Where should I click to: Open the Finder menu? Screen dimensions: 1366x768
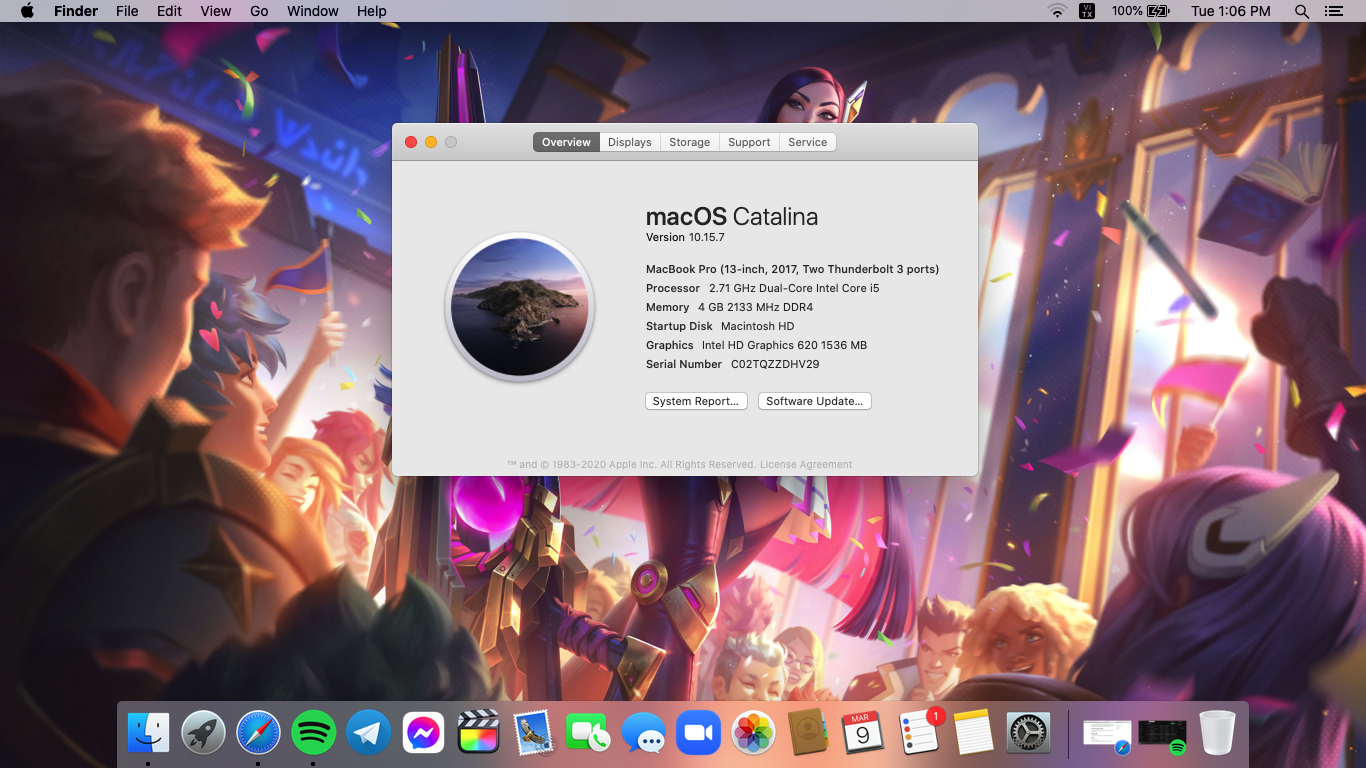75,11
